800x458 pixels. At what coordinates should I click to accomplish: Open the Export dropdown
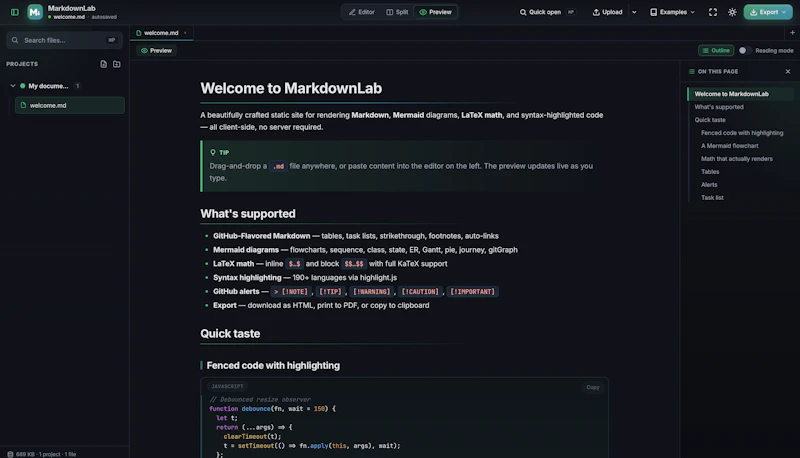(x=768, y=12)
